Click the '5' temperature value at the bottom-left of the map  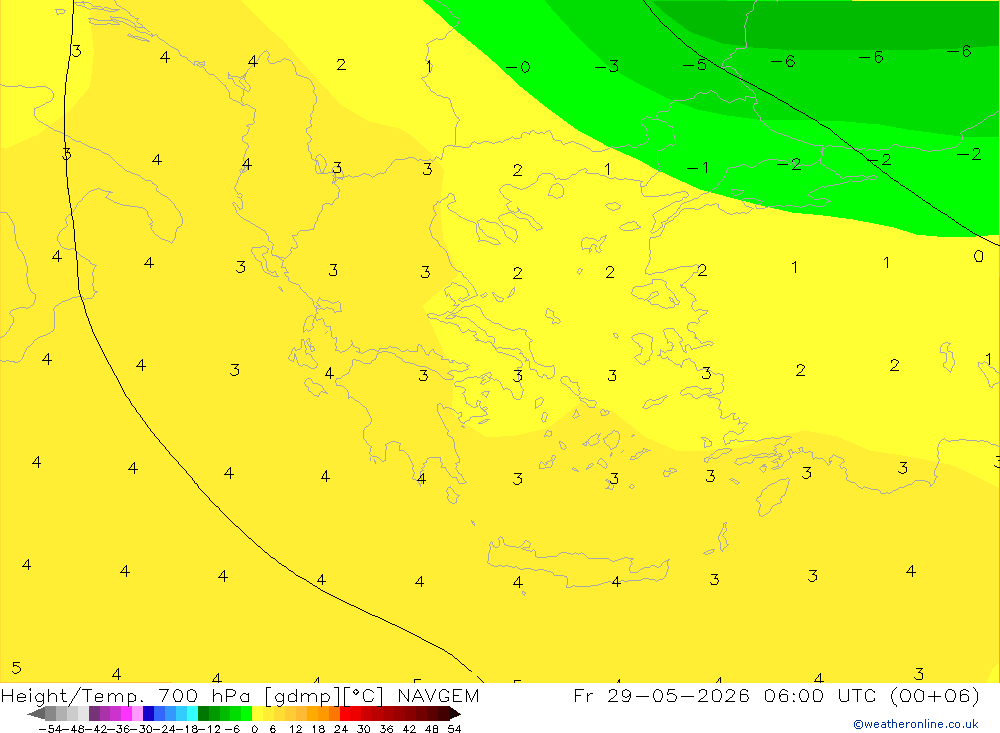click(x=17, y=668)
